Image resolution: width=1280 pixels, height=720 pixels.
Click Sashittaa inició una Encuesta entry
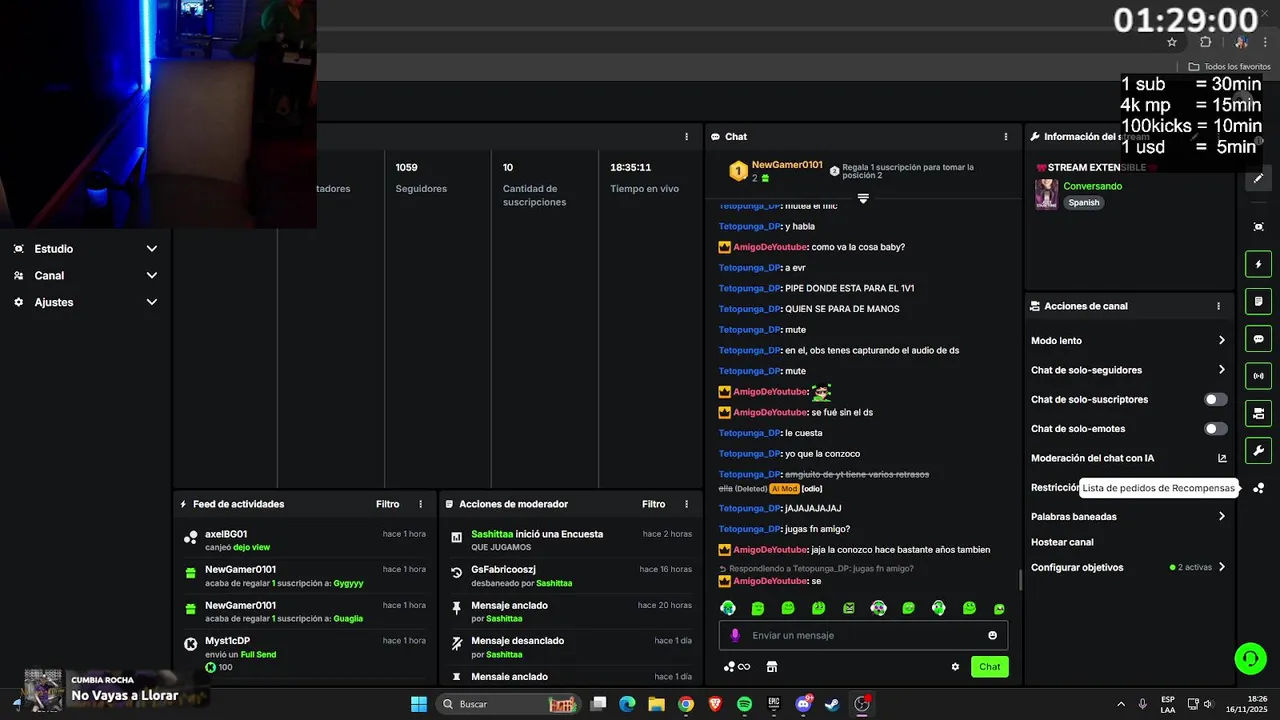click(570, 540)
